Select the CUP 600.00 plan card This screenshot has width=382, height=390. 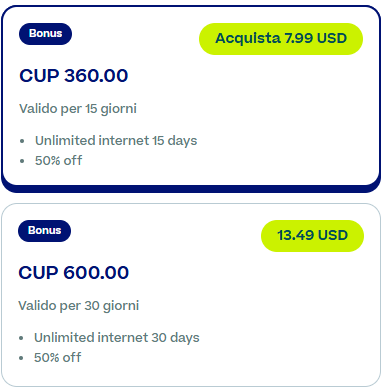click(191, 295)
